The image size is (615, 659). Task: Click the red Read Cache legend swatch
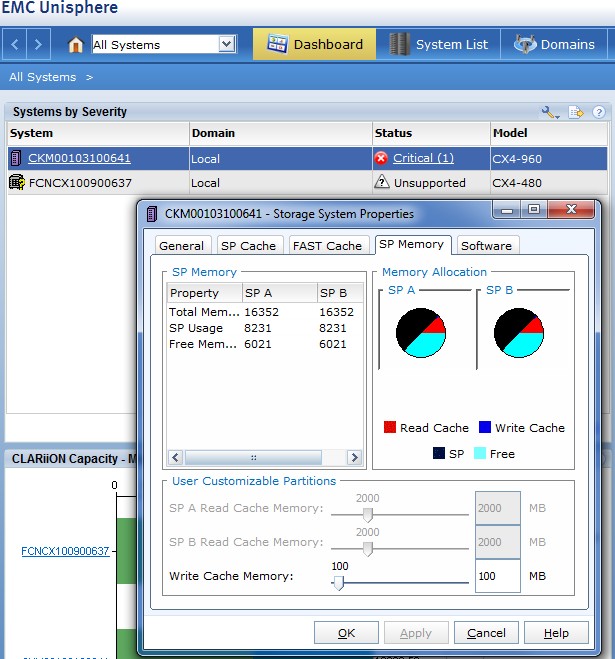point(390,427)
